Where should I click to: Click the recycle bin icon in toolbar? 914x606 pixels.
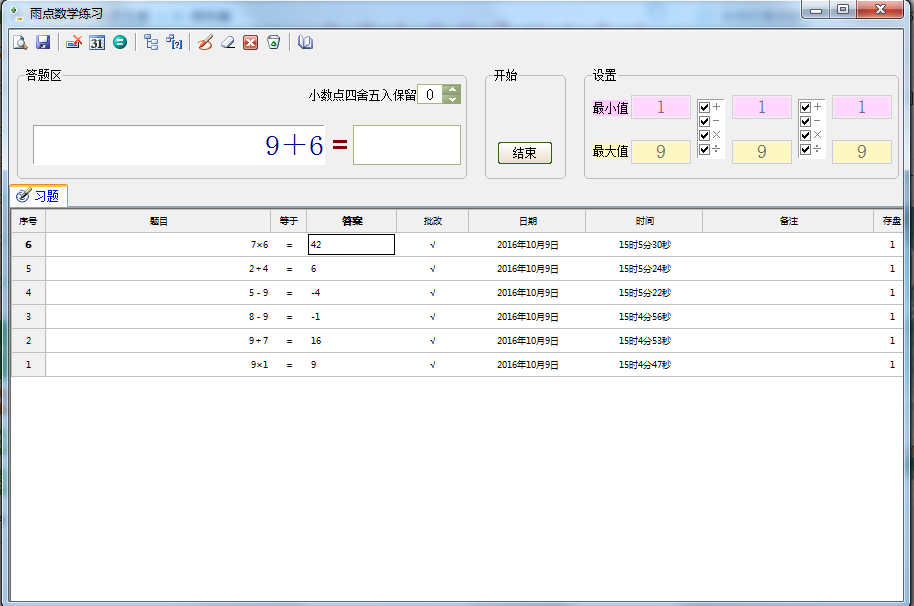[273, 42]
